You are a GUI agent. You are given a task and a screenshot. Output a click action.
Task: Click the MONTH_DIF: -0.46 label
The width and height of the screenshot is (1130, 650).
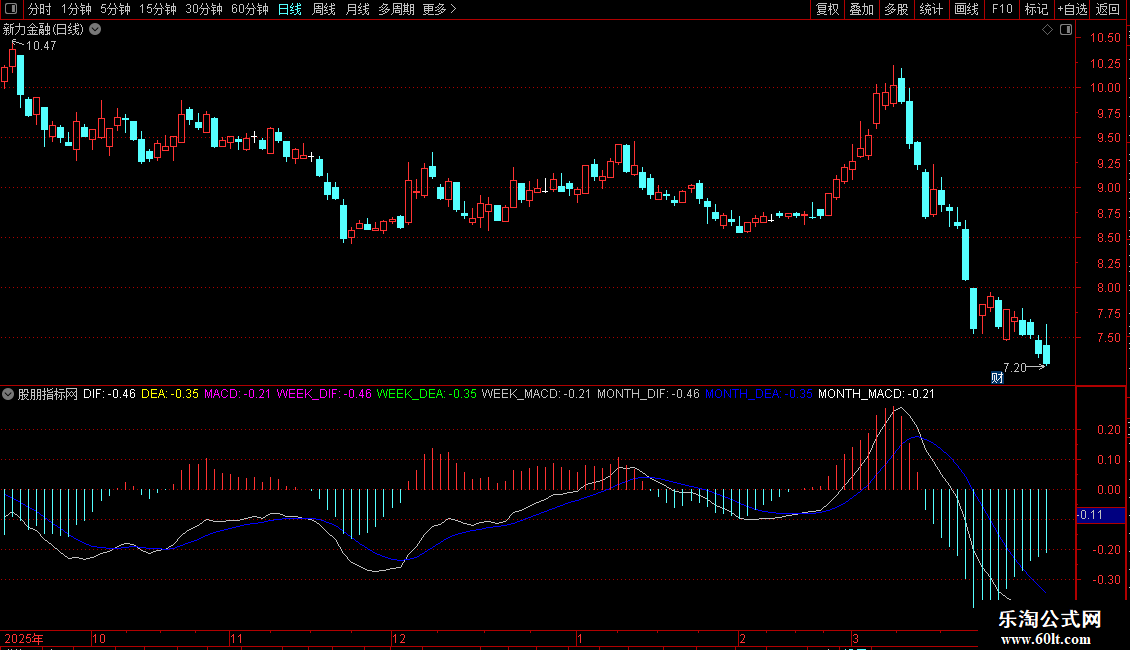[649, 394]
